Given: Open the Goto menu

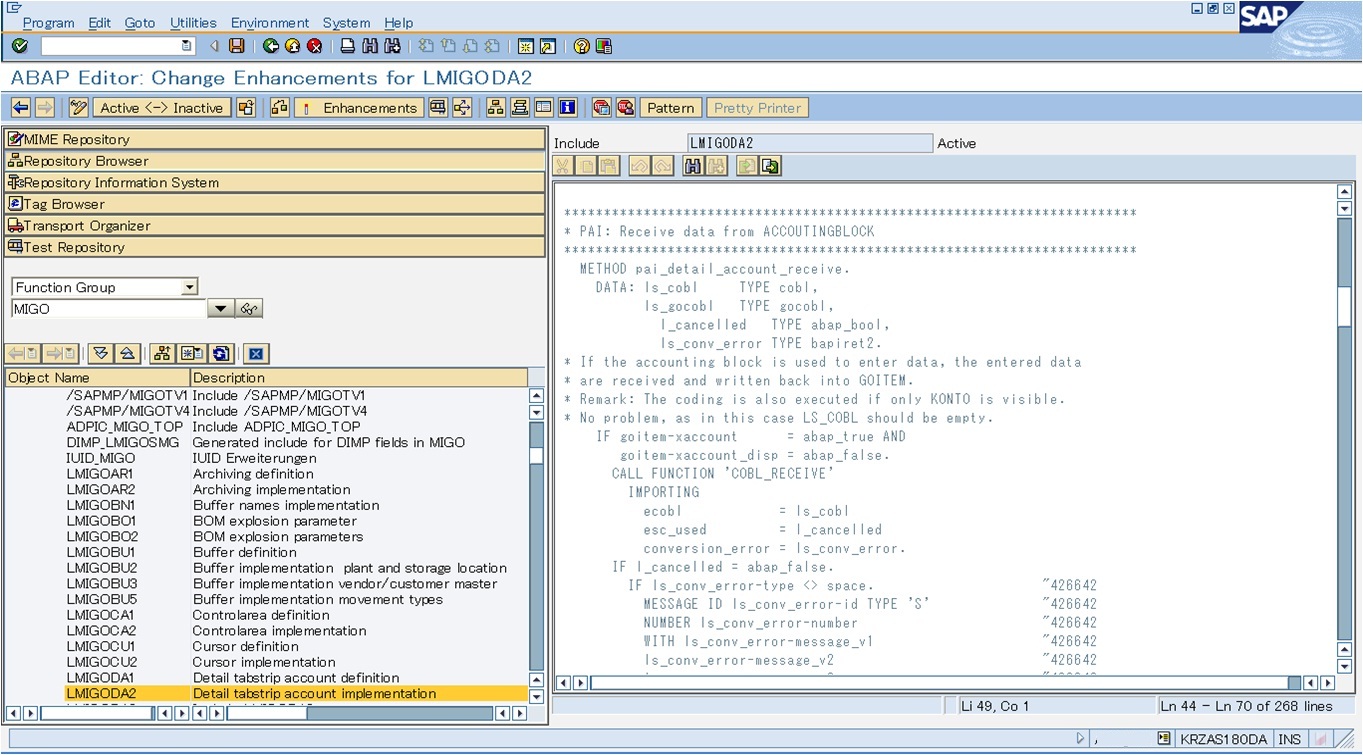Looking at the screenshot, I should [140, 22].
